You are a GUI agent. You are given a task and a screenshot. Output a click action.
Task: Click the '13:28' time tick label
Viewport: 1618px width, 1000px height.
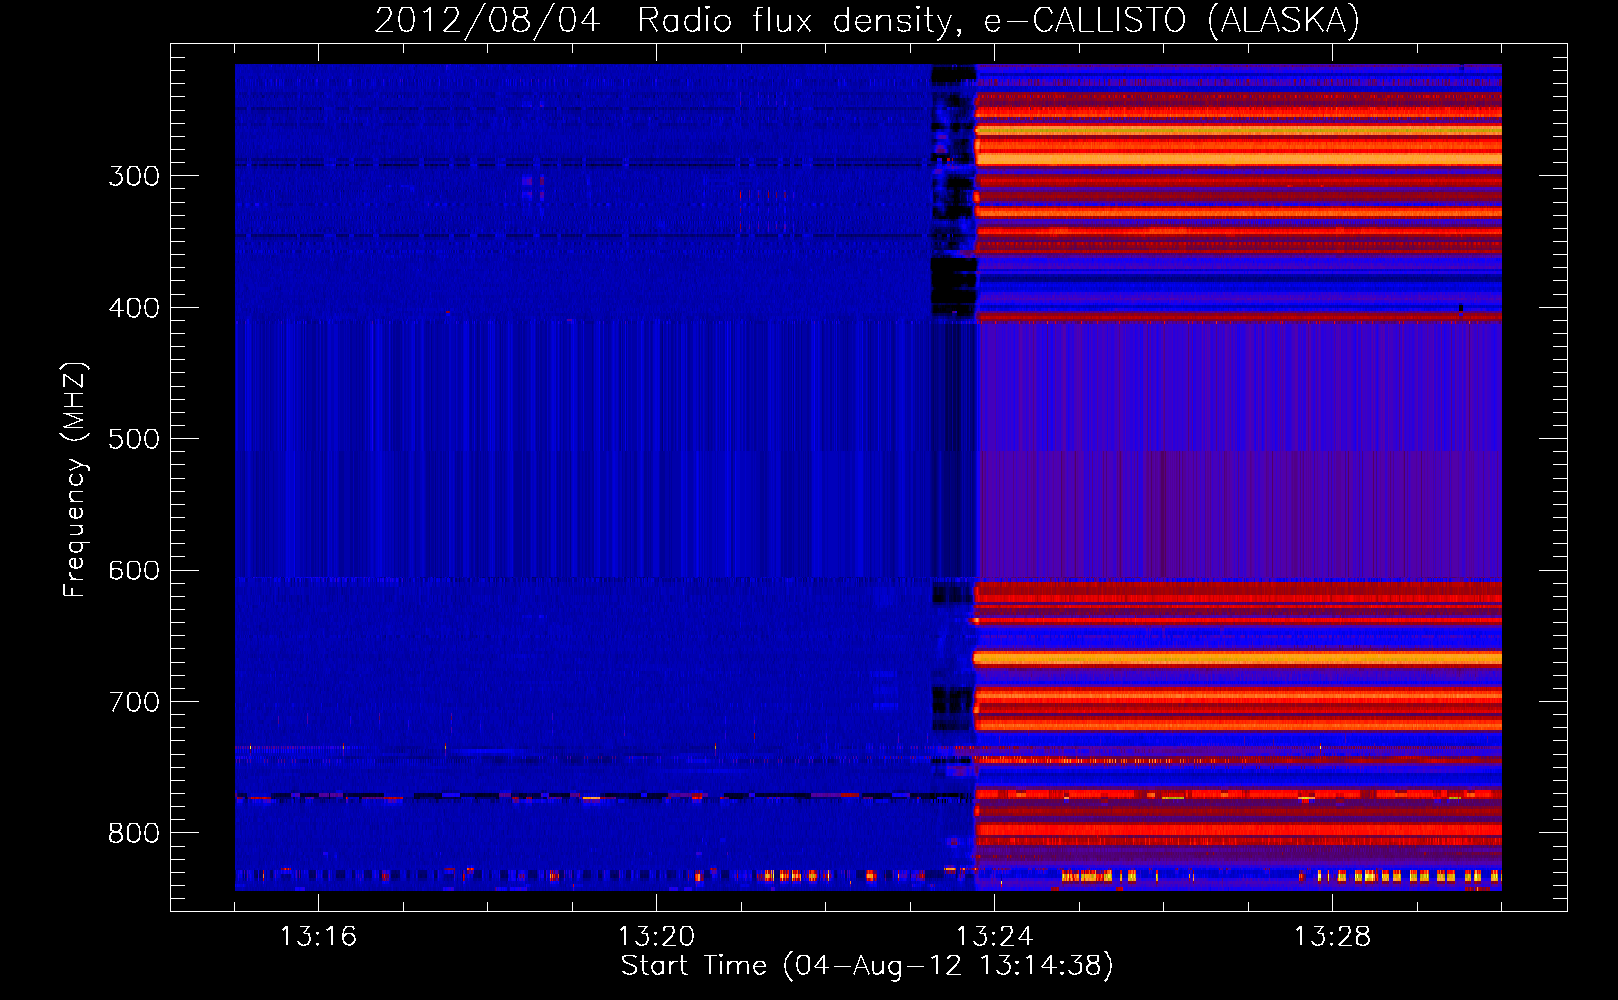click(x=1332, y=936)
